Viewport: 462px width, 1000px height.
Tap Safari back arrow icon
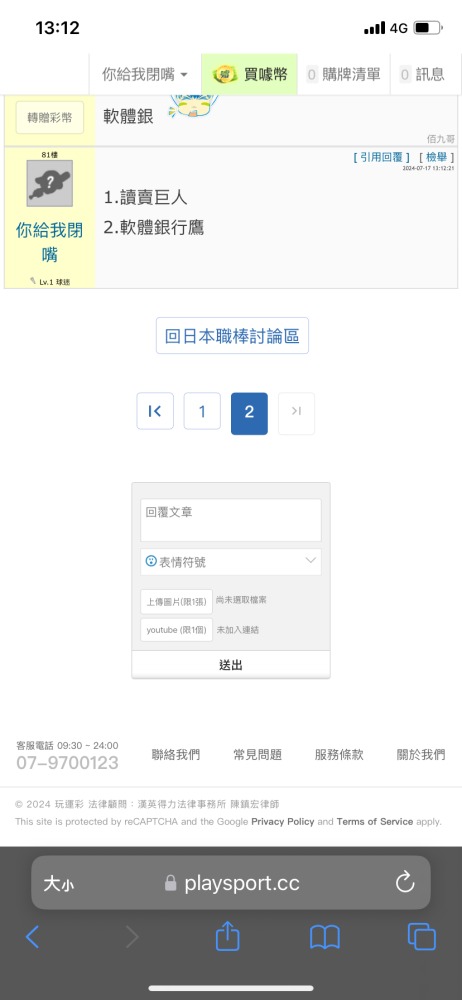click(x=33, y=936)
